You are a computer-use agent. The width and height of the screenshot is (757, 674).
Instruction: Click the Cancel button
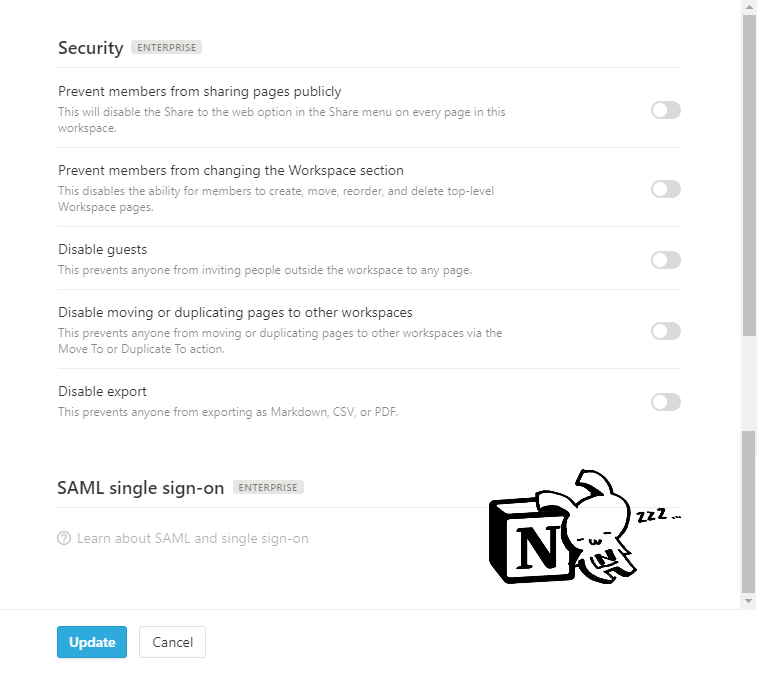coord(172,642)
